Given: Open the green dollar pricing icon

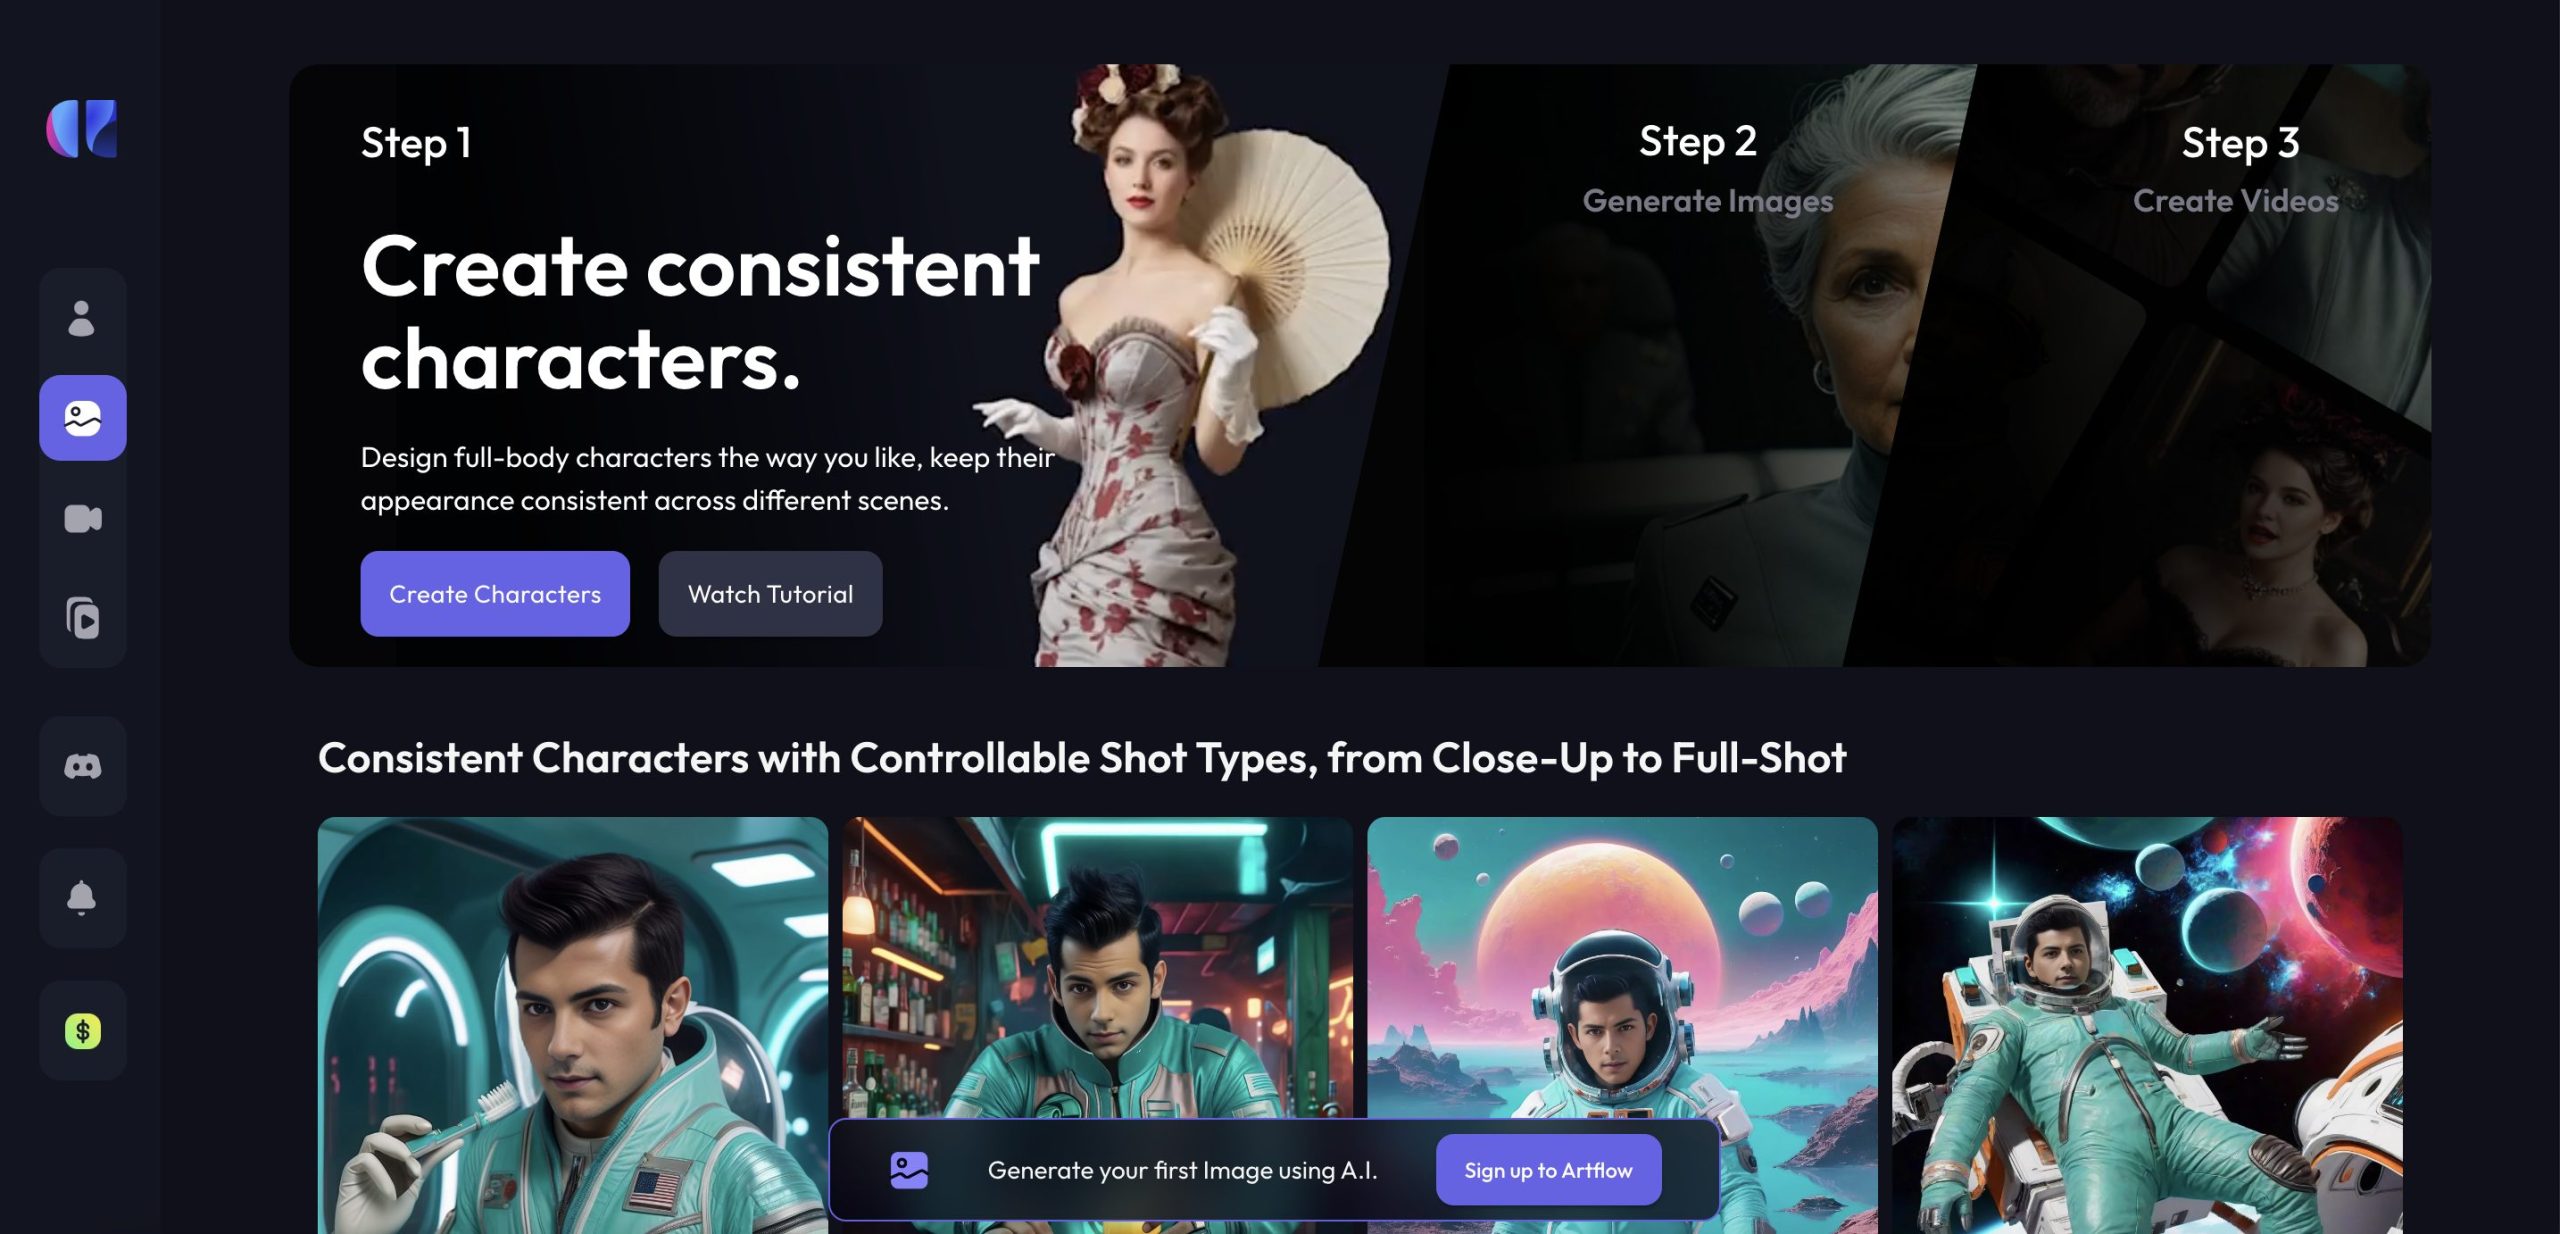Looking at the screenshot, I should tap(83, 1030).
